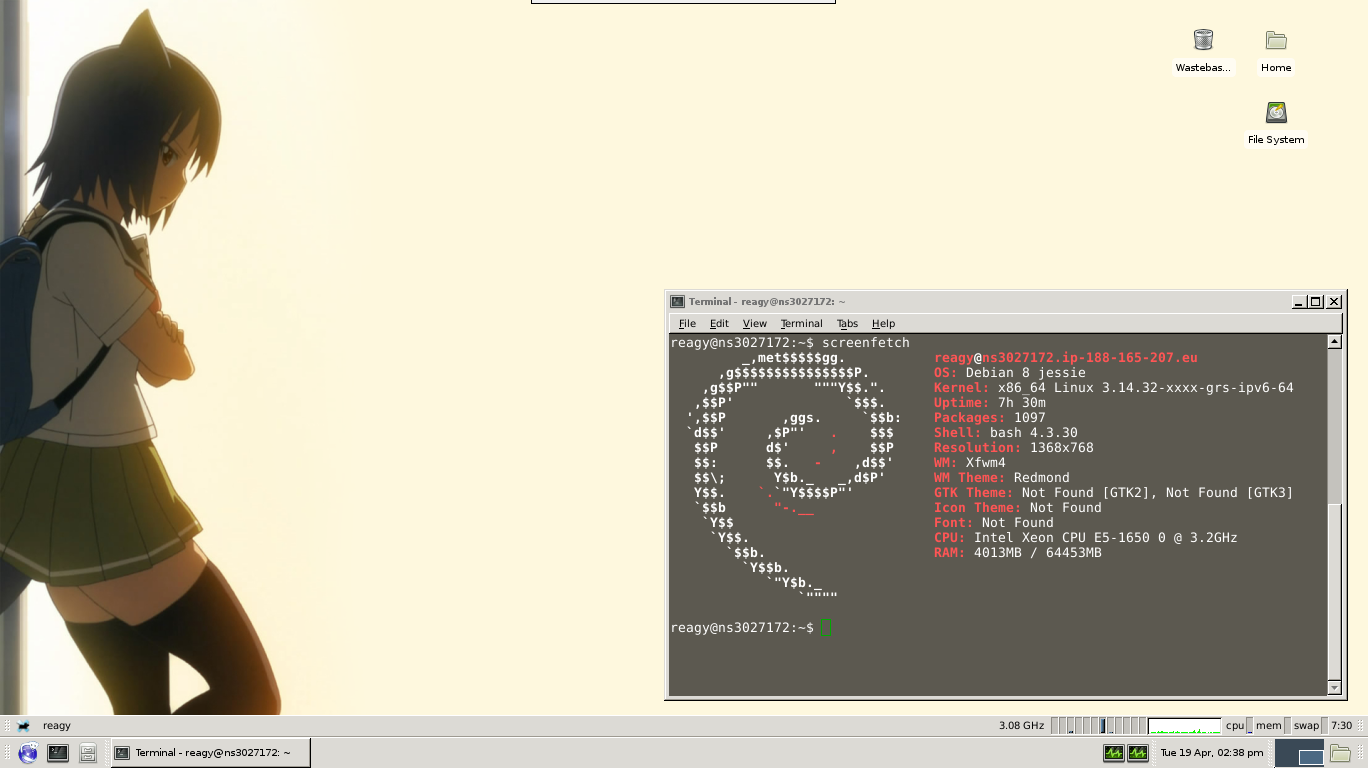Minimize the Terminal window
The width and height of the screenshot is (1368, 768).
pos(1298,301)
